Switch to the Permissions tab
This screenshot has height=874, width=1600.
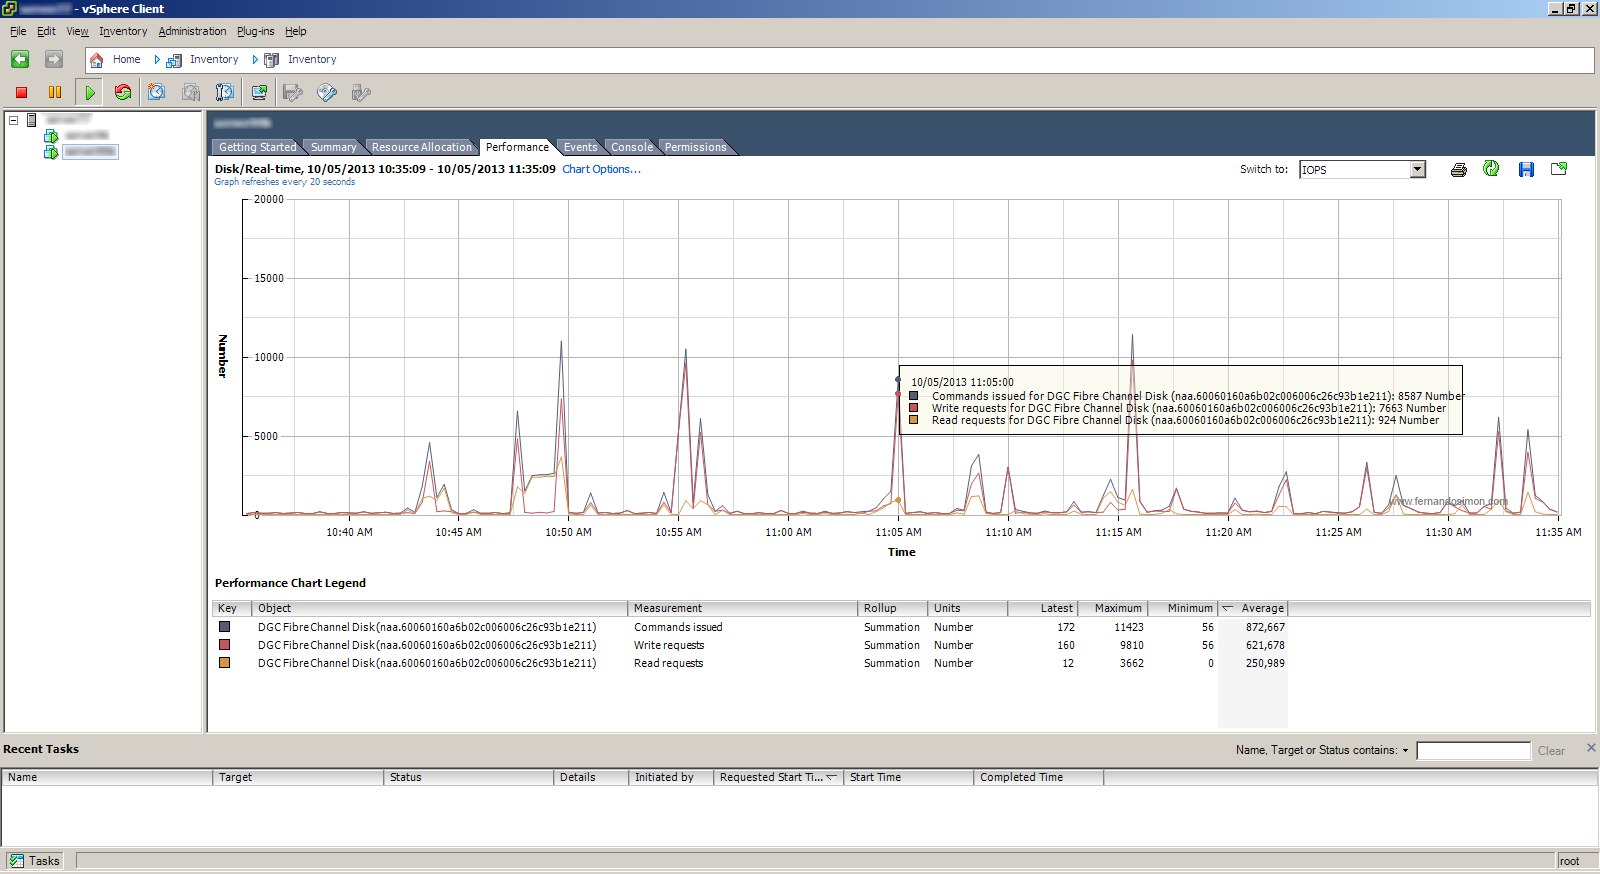point(695,147)
